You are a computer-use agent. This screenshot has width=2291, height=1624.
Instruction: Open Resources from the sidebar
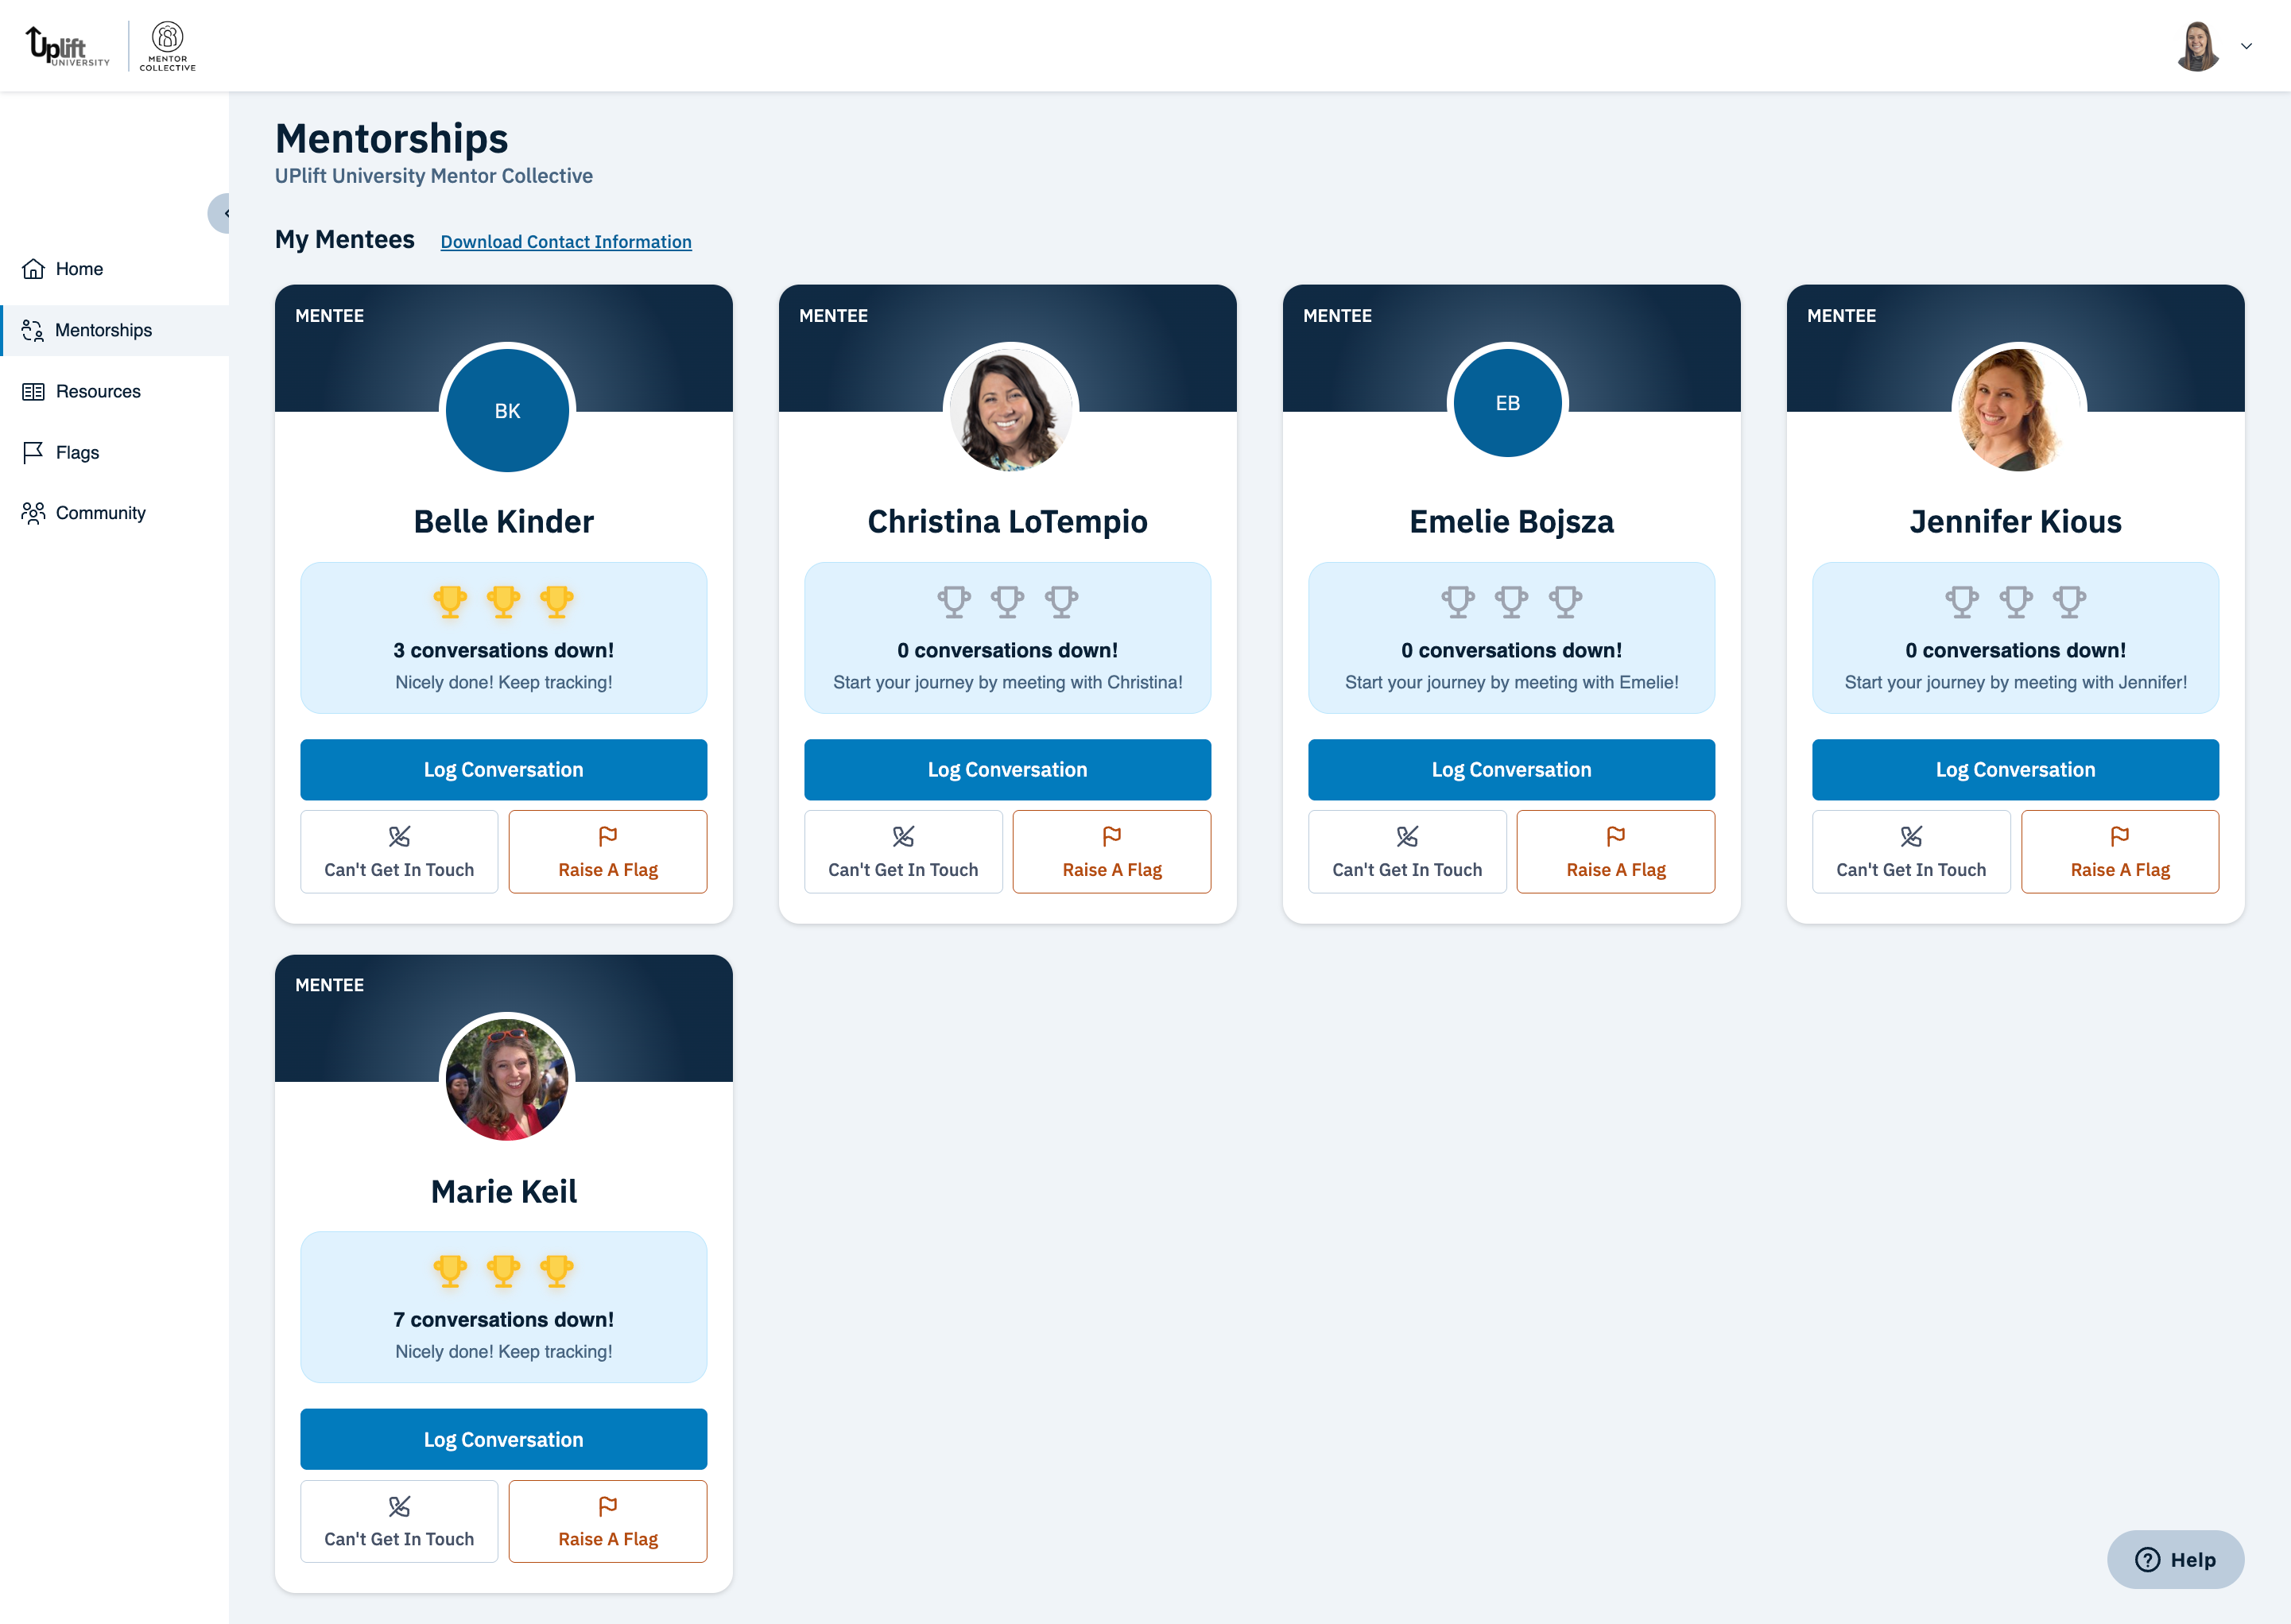(33, 391)
